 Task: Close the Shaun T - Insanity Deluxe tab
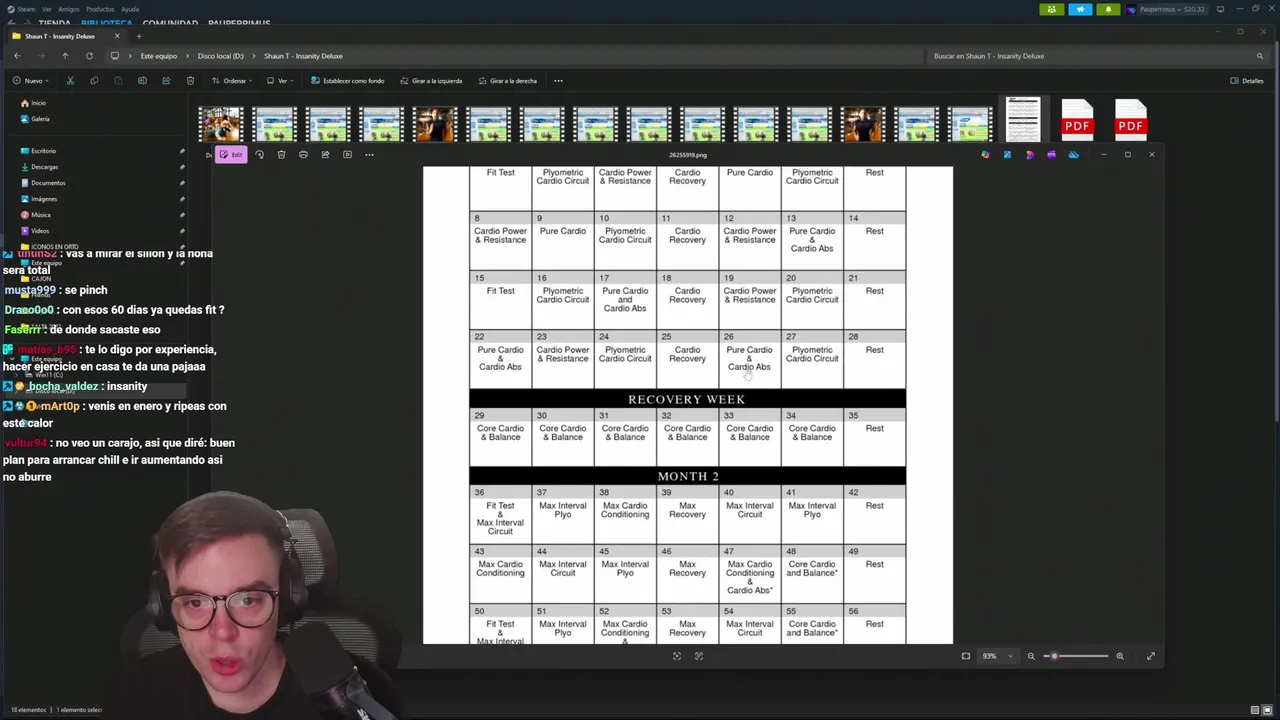[116, 36]
